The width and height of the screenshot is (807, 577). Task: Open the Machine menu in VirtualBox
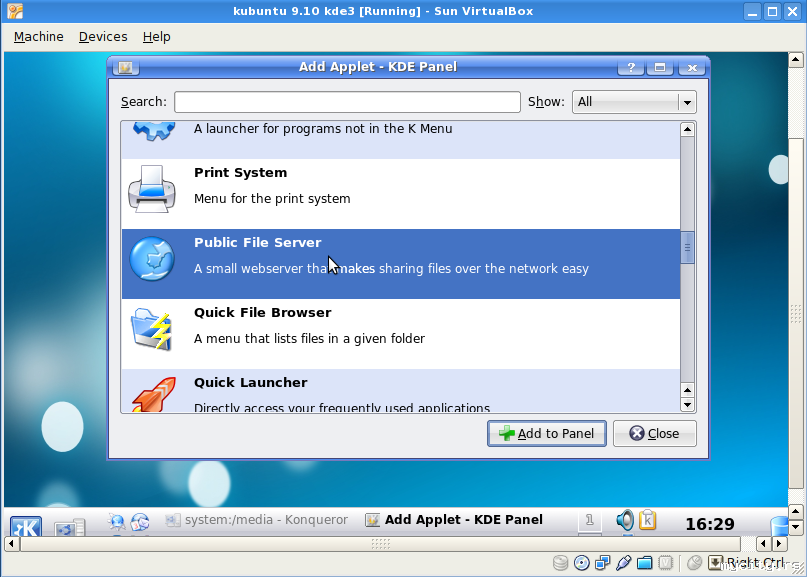(x=39, y=37)
